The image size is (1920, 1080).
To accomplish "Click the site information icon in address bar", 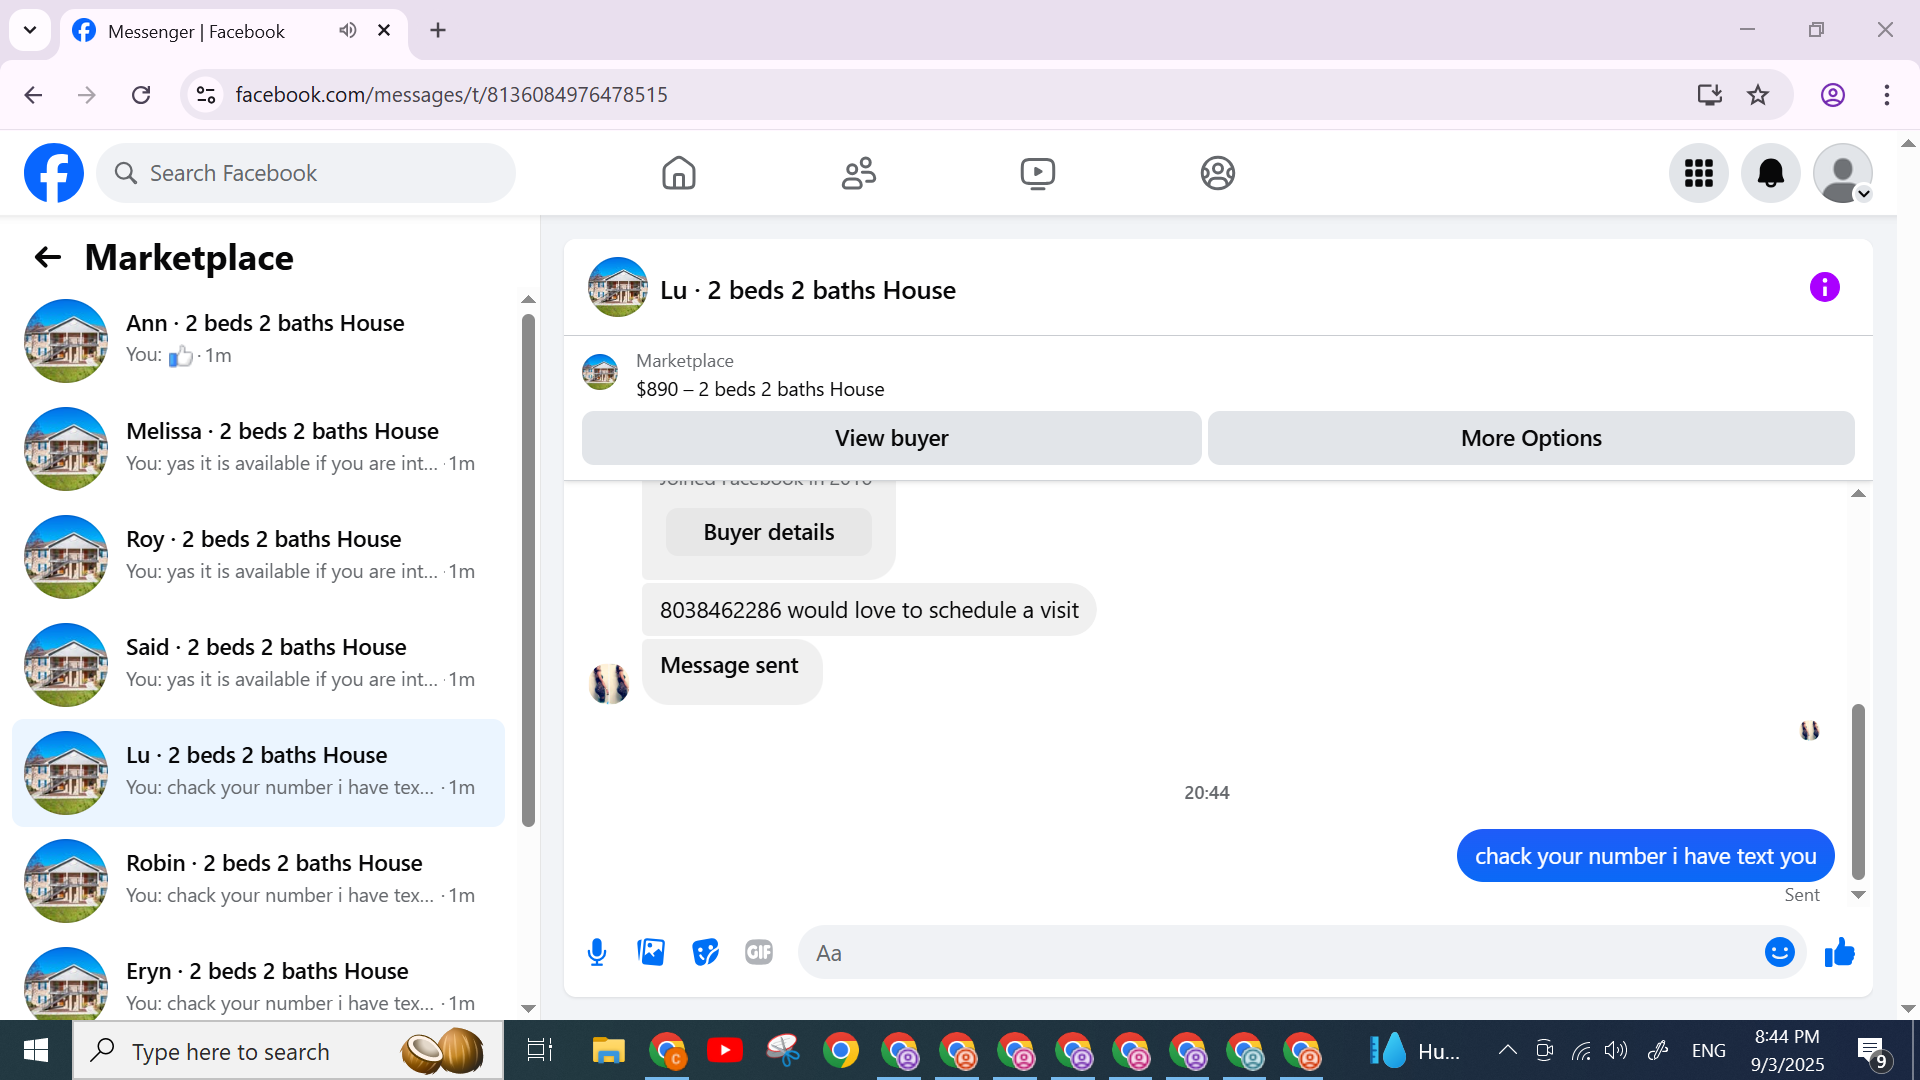I will [206, 95].
